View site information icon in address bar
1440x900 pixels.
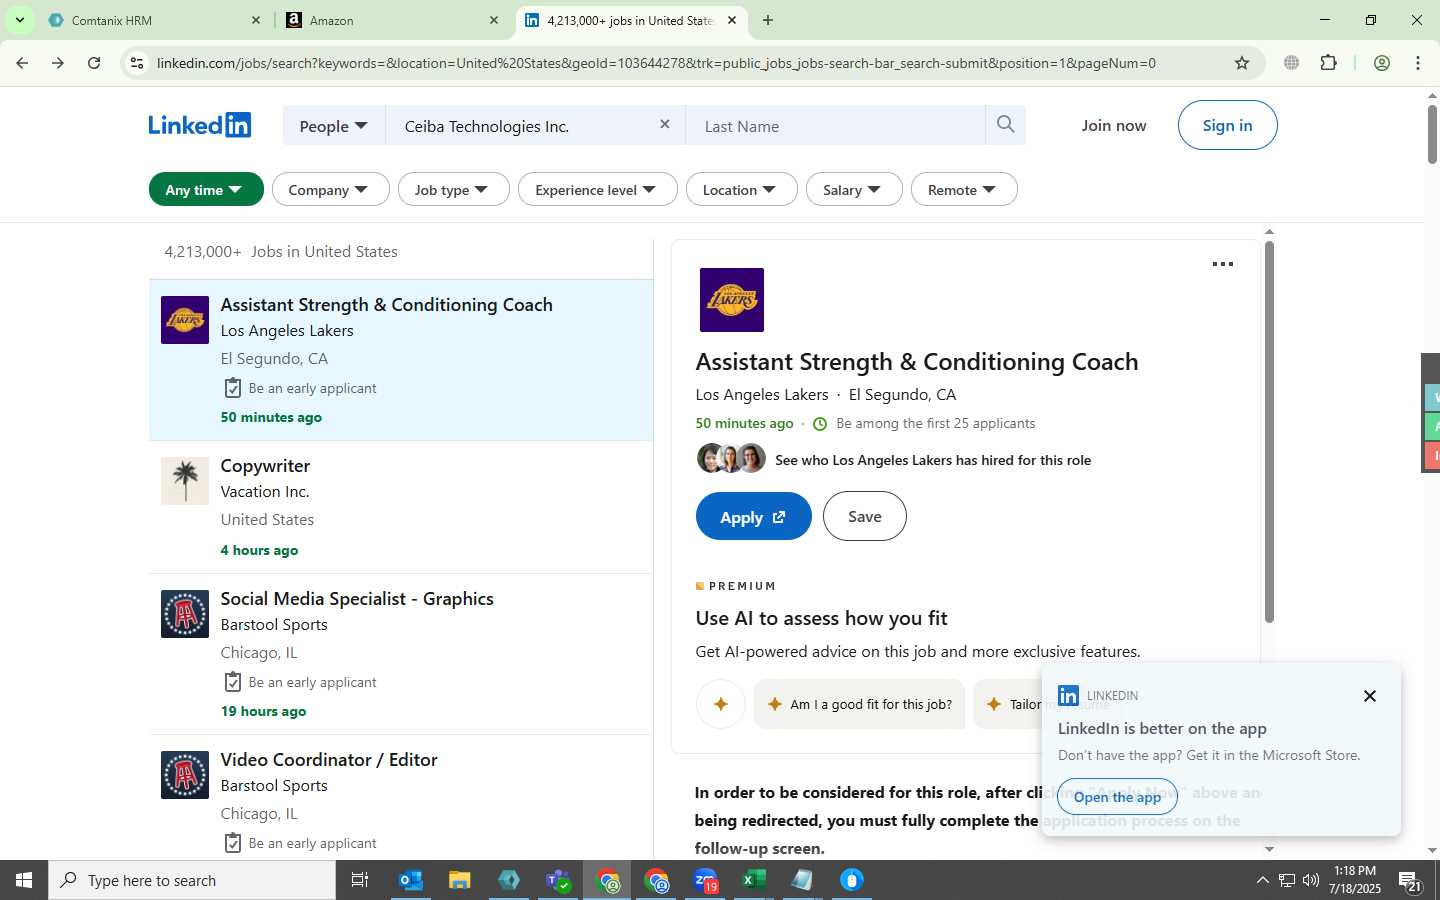click(x=137, y=63)
